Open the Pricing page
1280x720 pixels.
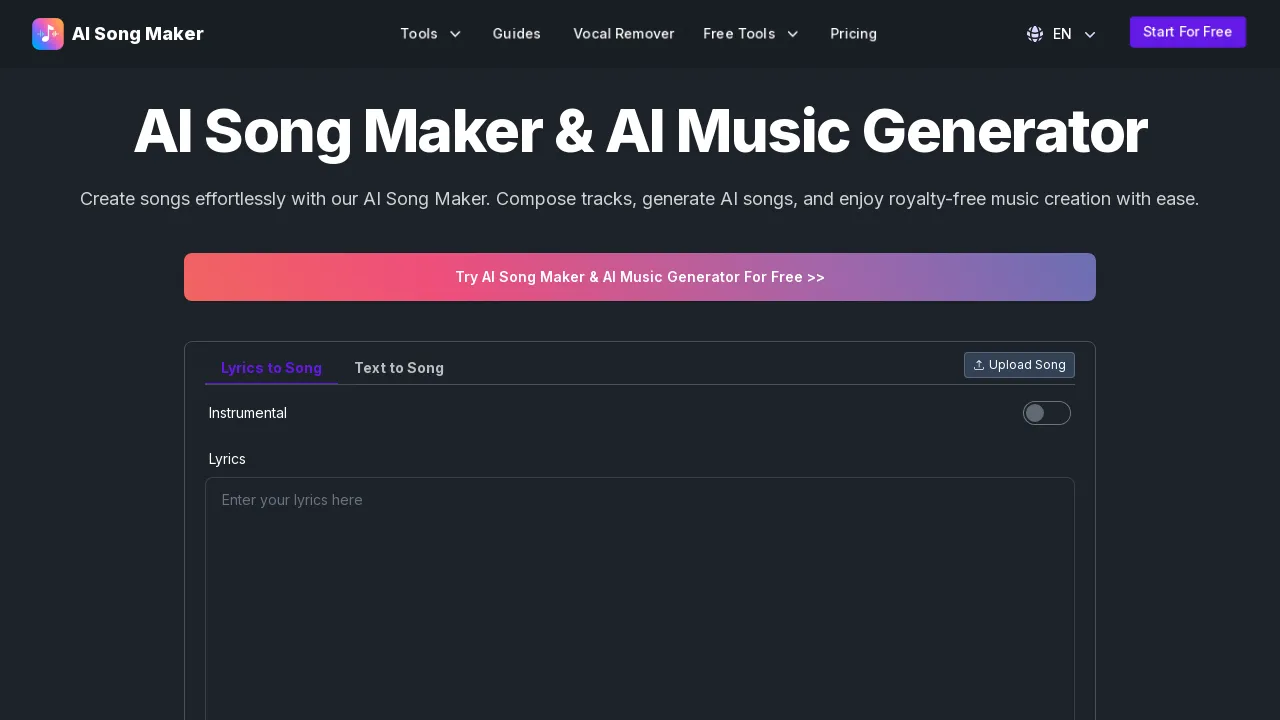click(x=853, y=34)
